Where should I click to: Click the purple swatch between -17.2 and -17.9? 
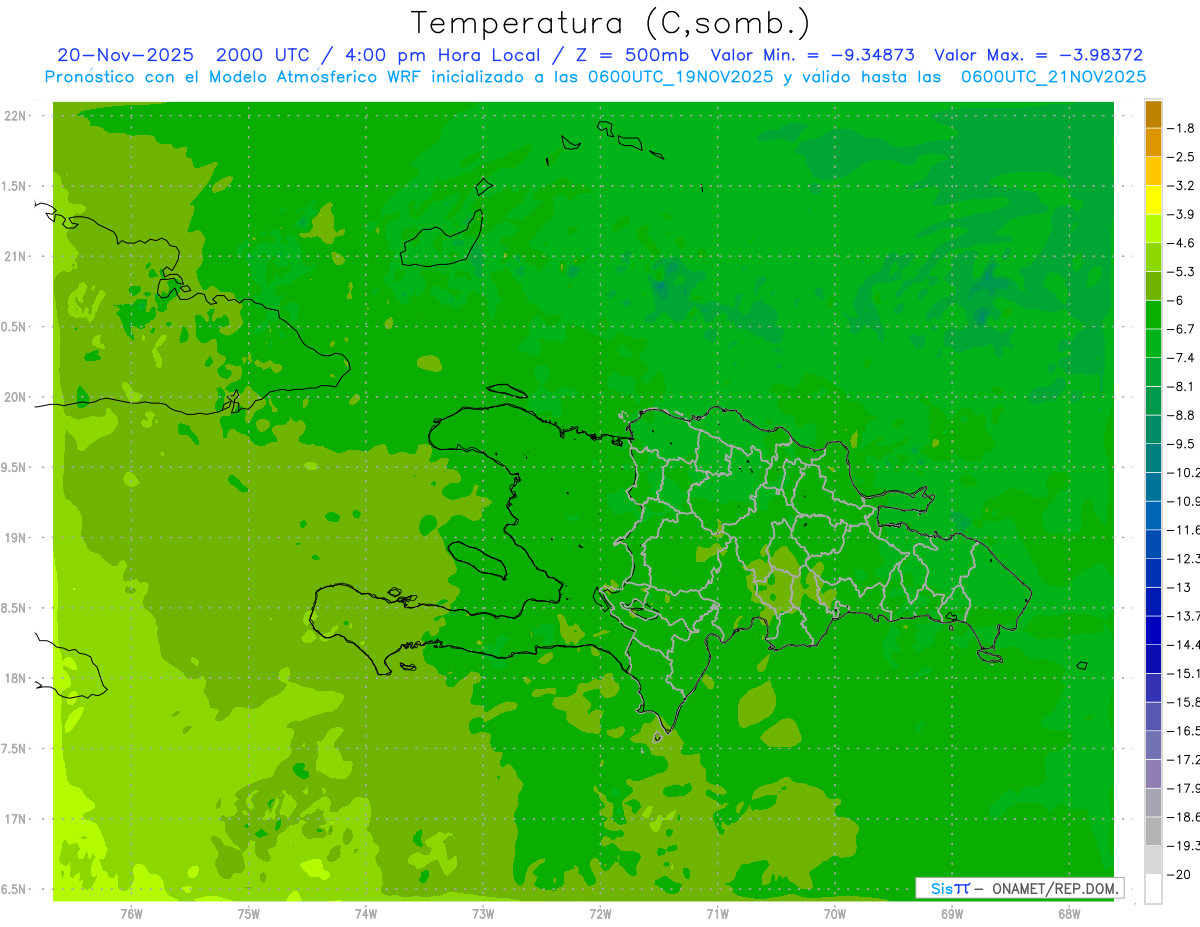click(1153, 774)
